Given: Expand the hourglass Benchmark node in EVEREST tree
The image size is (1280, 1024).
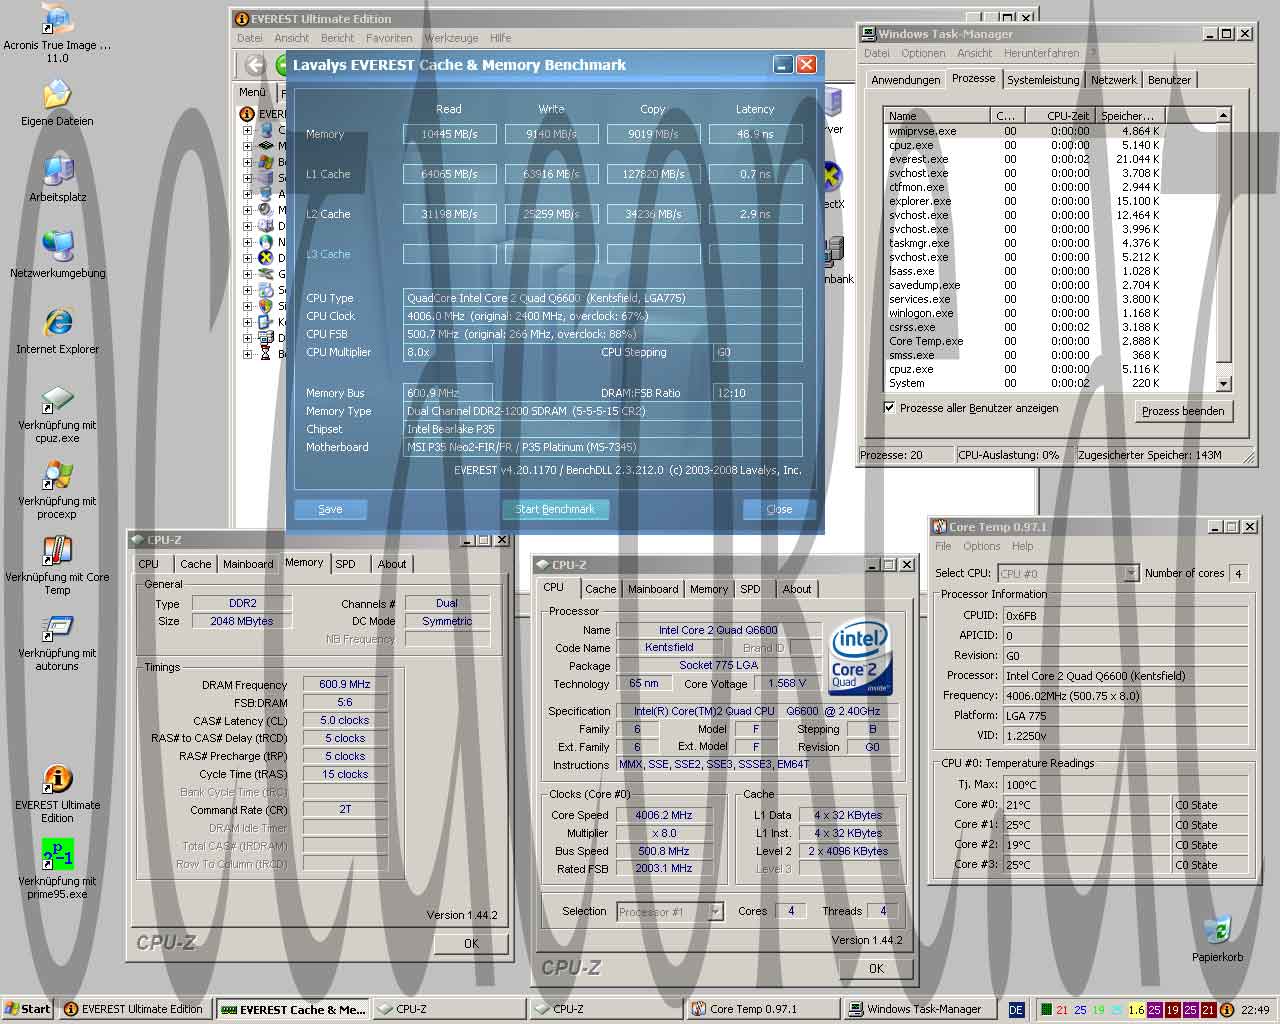Looking at the screenshot, I should 247,354.
